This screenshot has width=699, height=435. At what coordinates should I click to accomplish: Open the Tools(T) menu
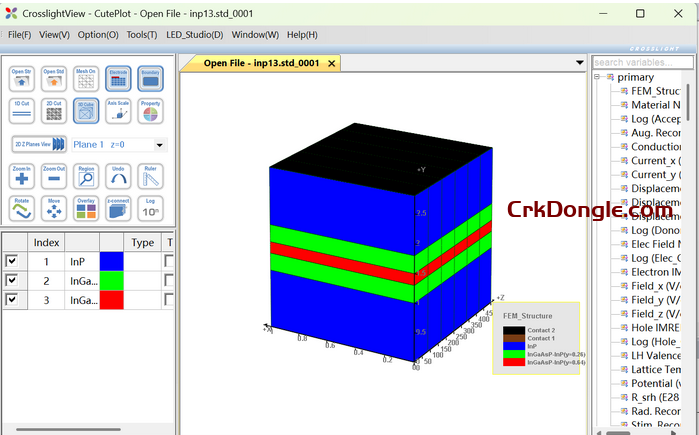click(x=141, y=34)
